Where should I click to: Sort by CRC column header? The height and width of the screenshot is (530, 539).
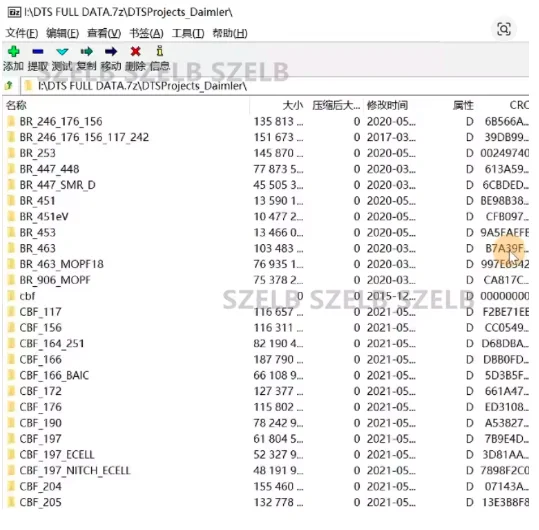pos(519,105)
